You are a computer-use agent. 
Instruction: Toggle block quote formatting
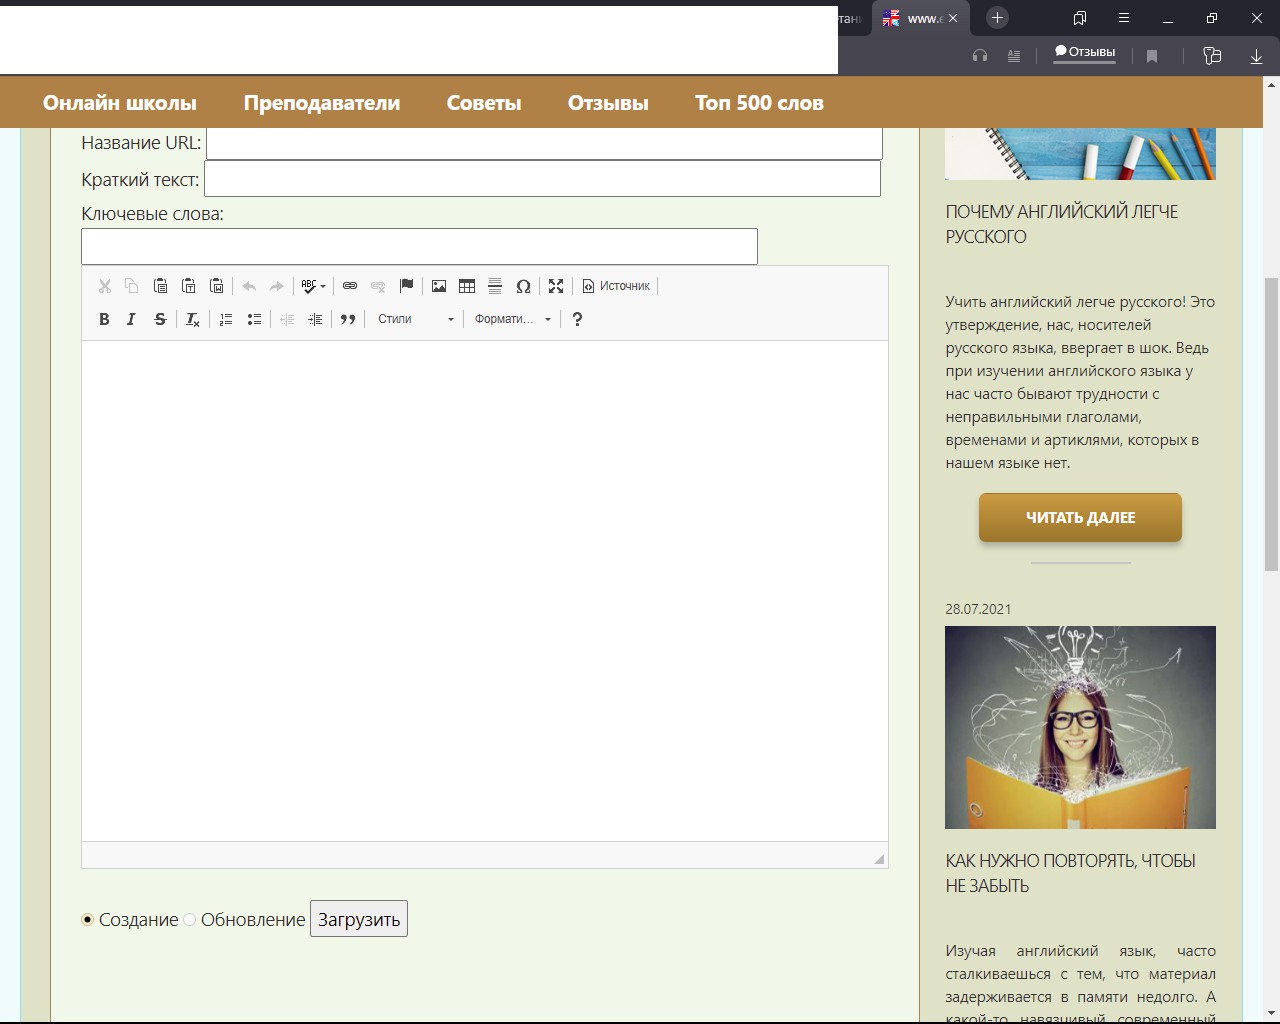pos(348,319)
